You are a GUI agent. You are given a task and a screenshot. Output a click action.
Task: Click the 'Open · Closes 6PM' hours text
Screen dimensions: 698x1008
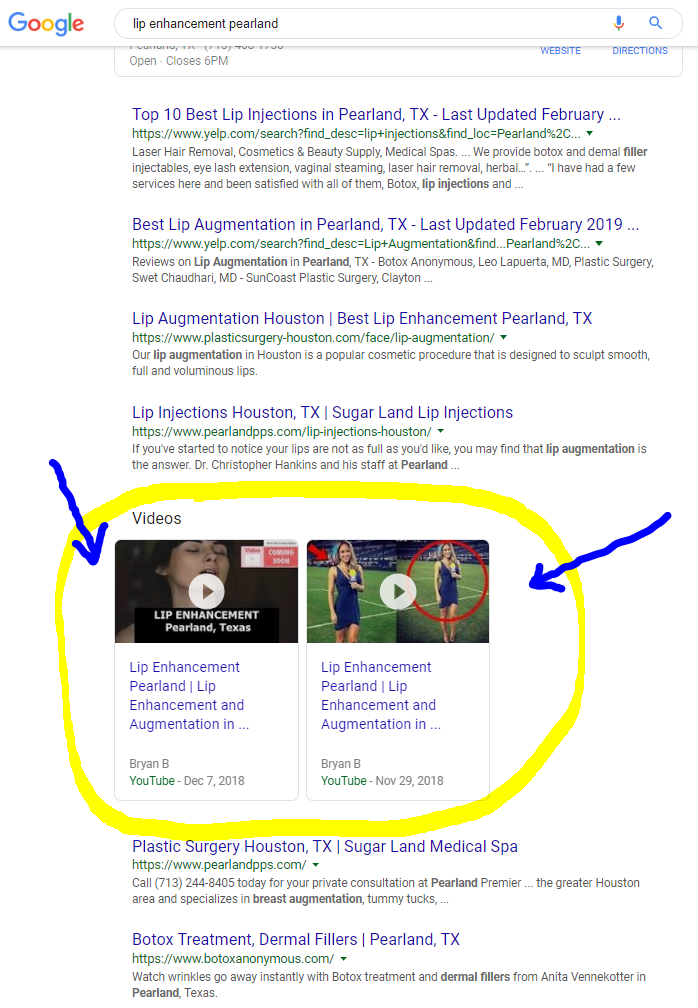pos(179,60)
